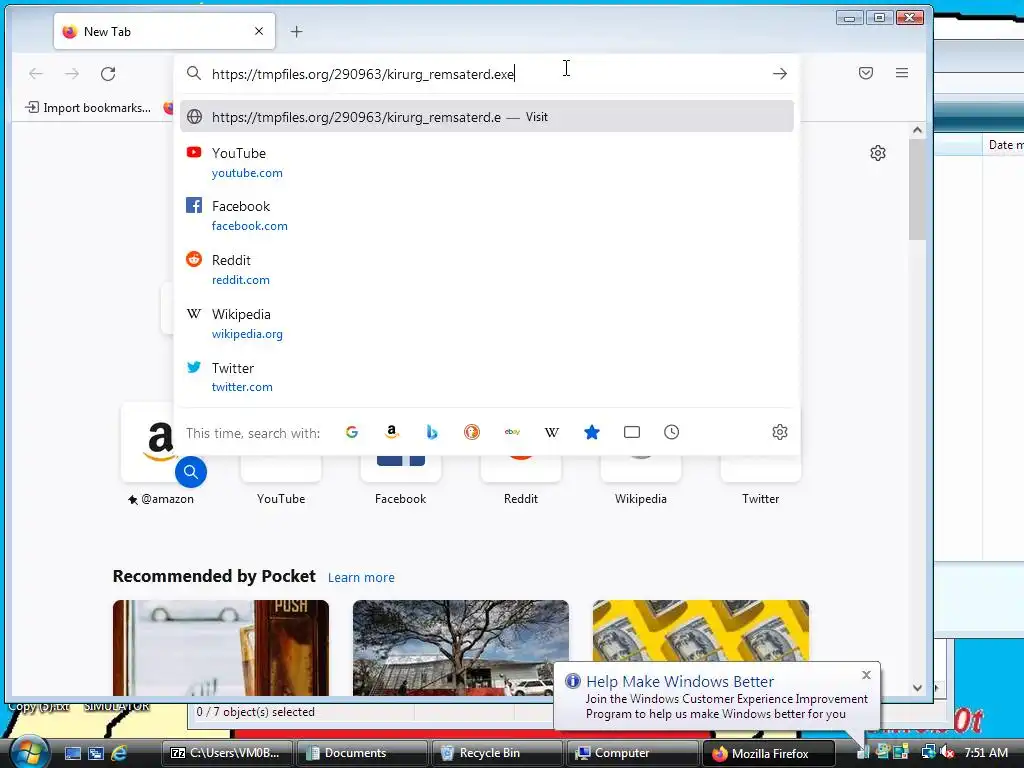
Task: Search bookmarks using the star icon
Action: [592, 432]
